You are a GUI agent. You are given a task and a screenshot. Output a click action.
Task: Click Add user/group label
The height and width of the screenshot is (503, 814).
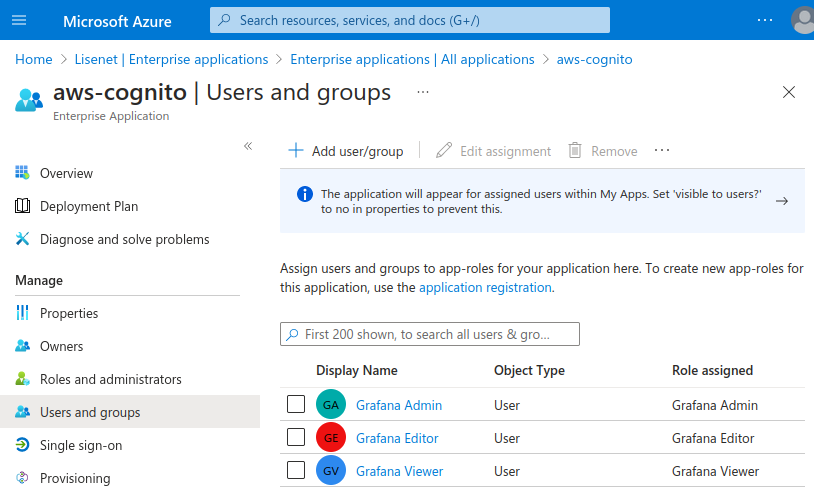pyautogui.click(x=357, y=151)
